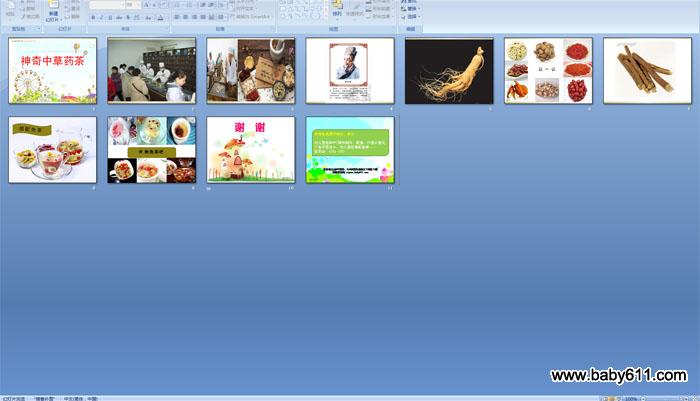This screenshot has width=700, height=401.
Task: Select the last green text slide
Action: [x=350, y=149]
